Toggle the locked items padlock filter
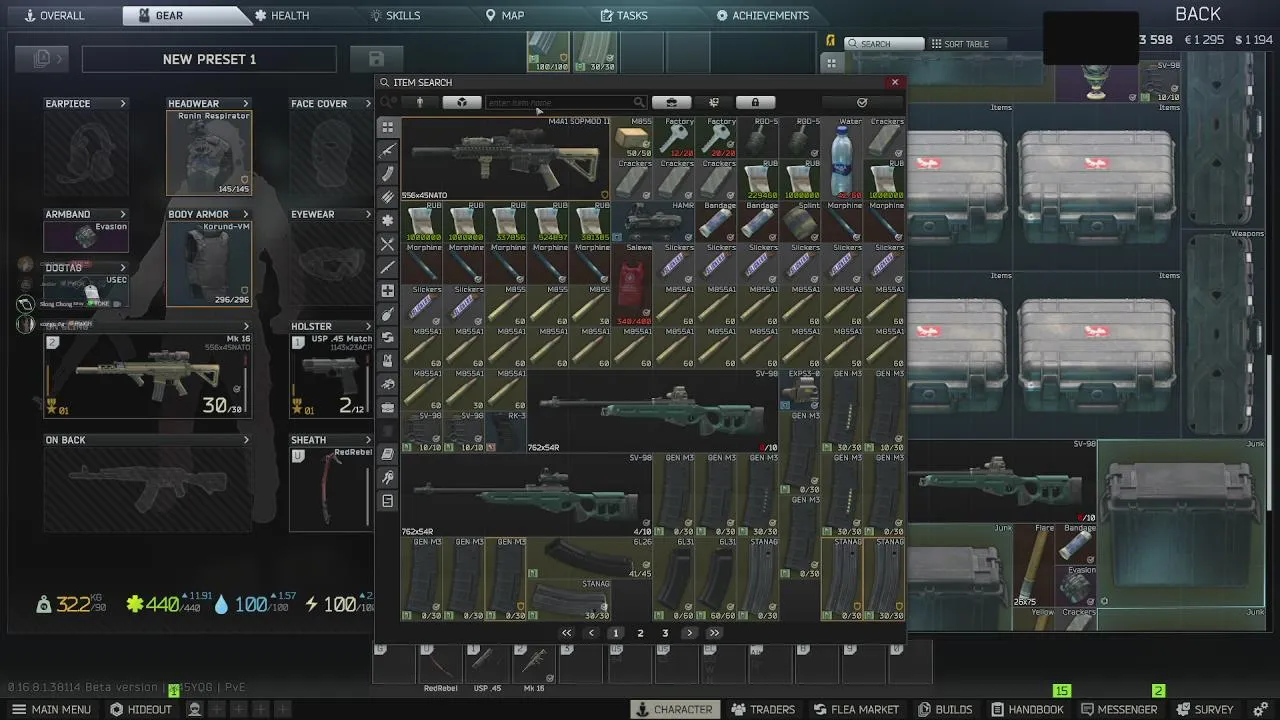1280x720 pixels. click(x=755, y=102)
